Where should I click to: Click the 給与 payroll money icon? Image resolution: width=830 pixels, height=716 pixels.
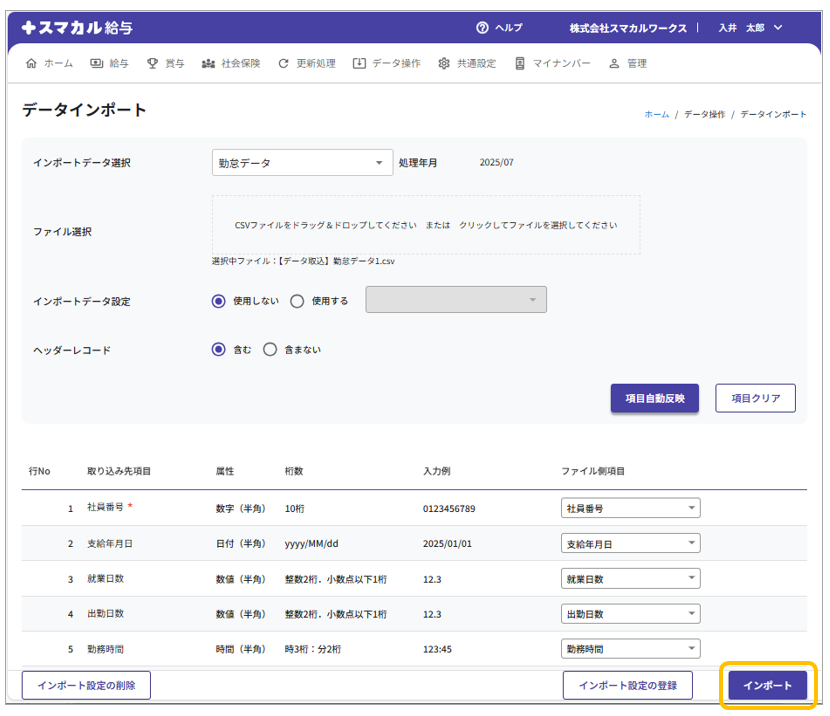tap(97, 63)
